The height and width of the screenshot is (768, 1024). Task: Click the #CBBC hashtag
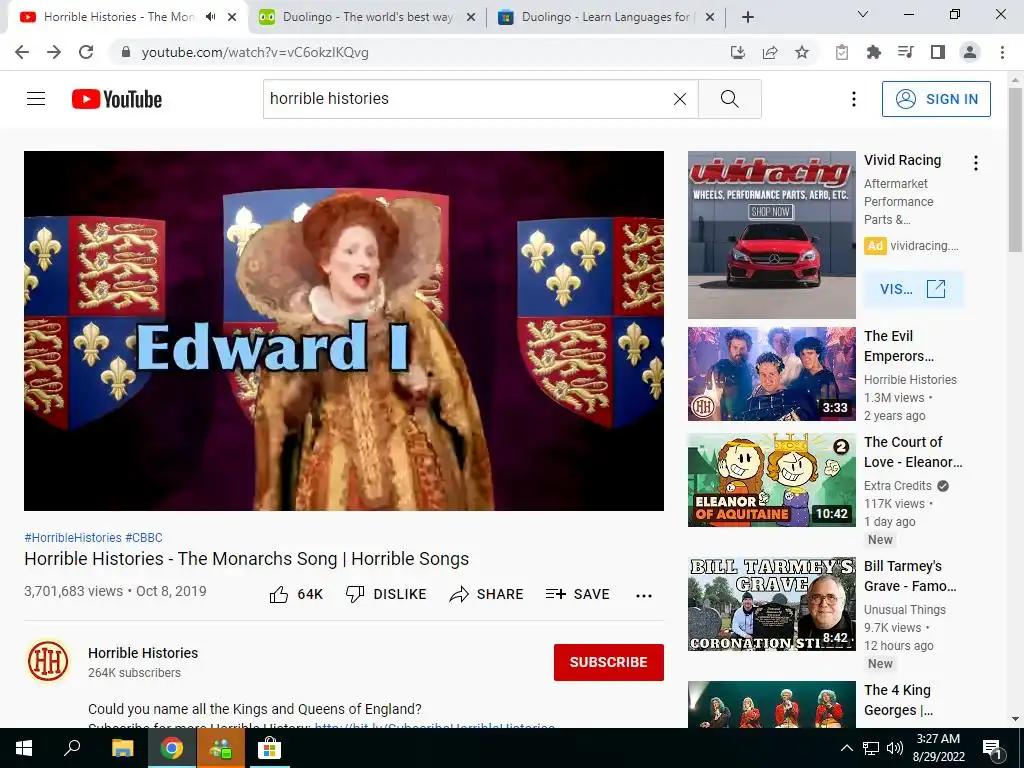144,537
